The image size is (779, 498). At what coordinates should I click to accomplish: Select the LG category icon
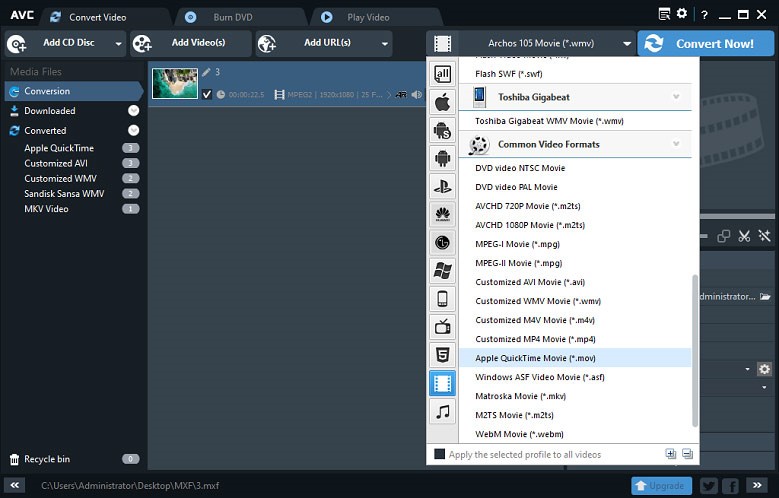pos(442,243)
